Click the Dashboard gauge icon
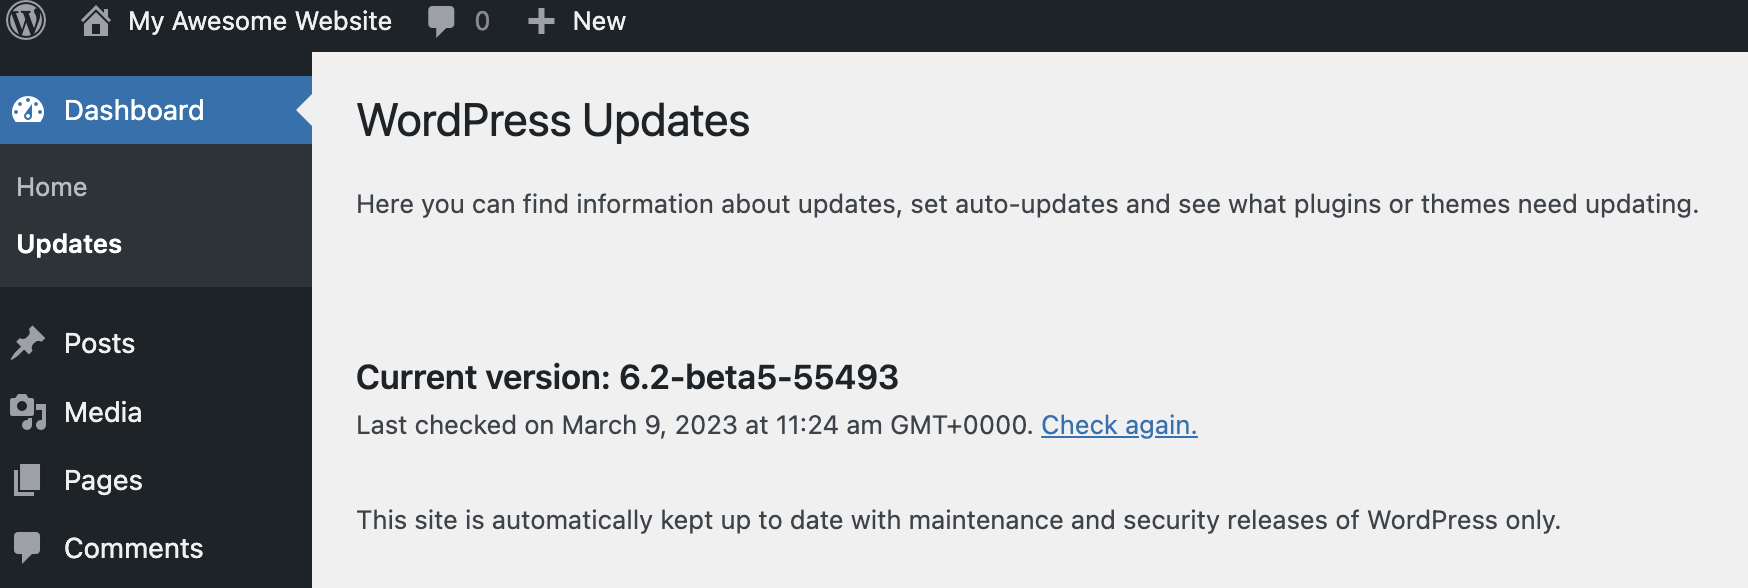This screenshot has width=1748, height=588. pos(29,110)
